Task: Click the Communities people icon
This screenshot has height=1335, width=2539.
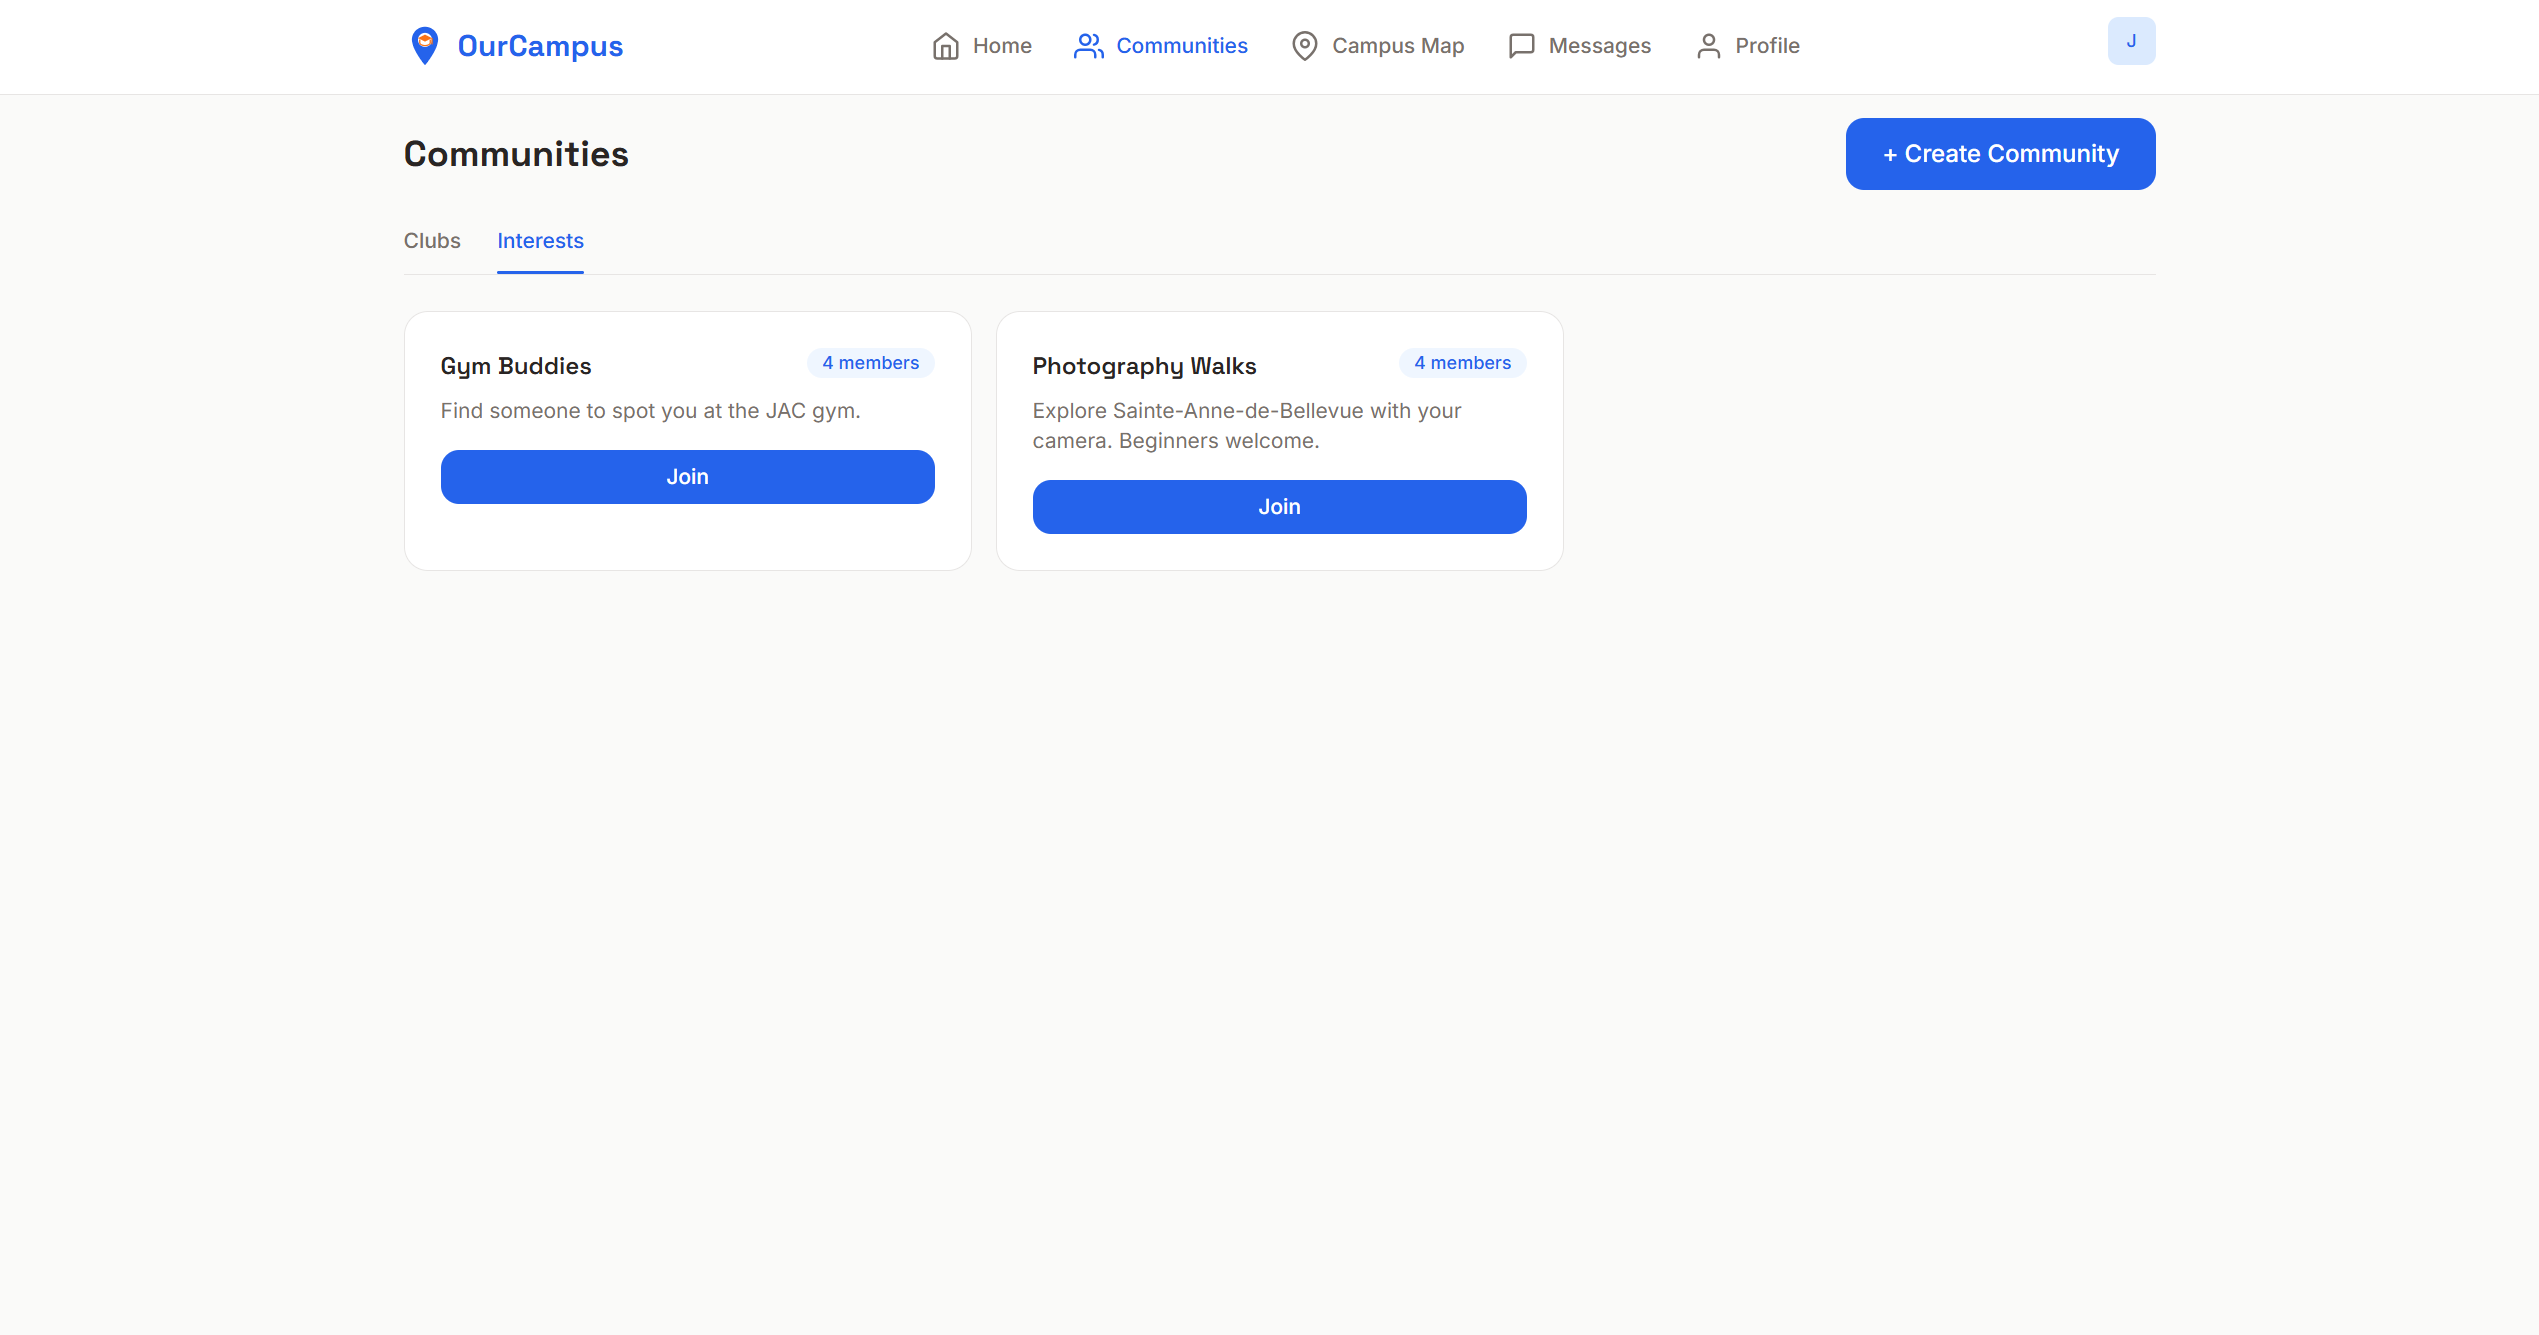Action: tap(1088, 46)
